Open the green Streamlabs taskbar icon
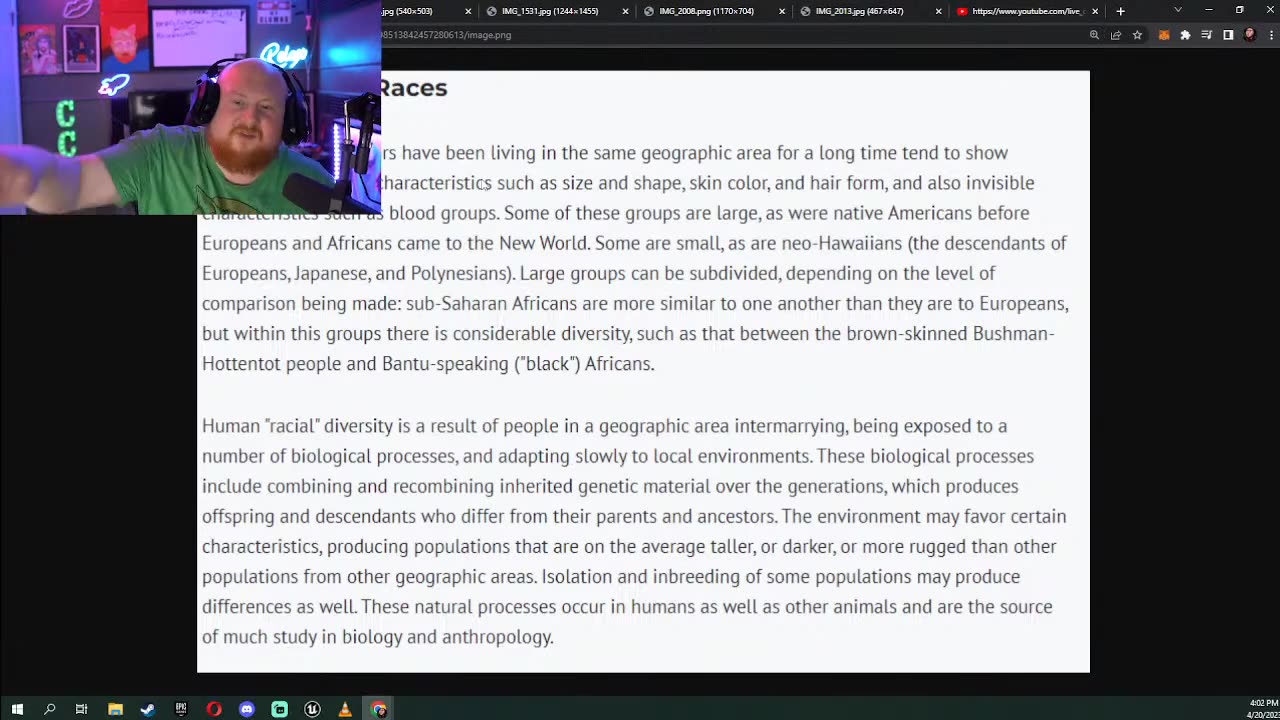The height and width of the screenshot is (720, 1280). pyautogui.click(x=280, y=709)
